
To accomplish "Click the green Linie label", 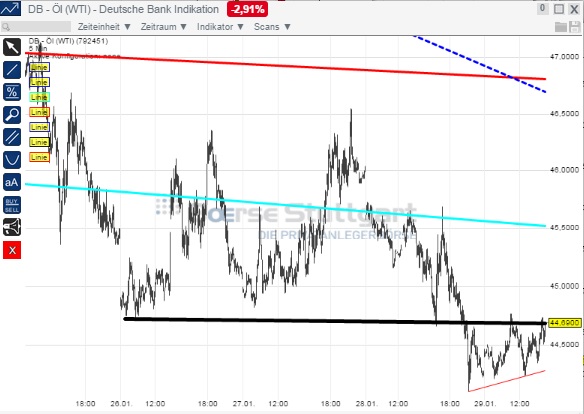I will 39,97.
